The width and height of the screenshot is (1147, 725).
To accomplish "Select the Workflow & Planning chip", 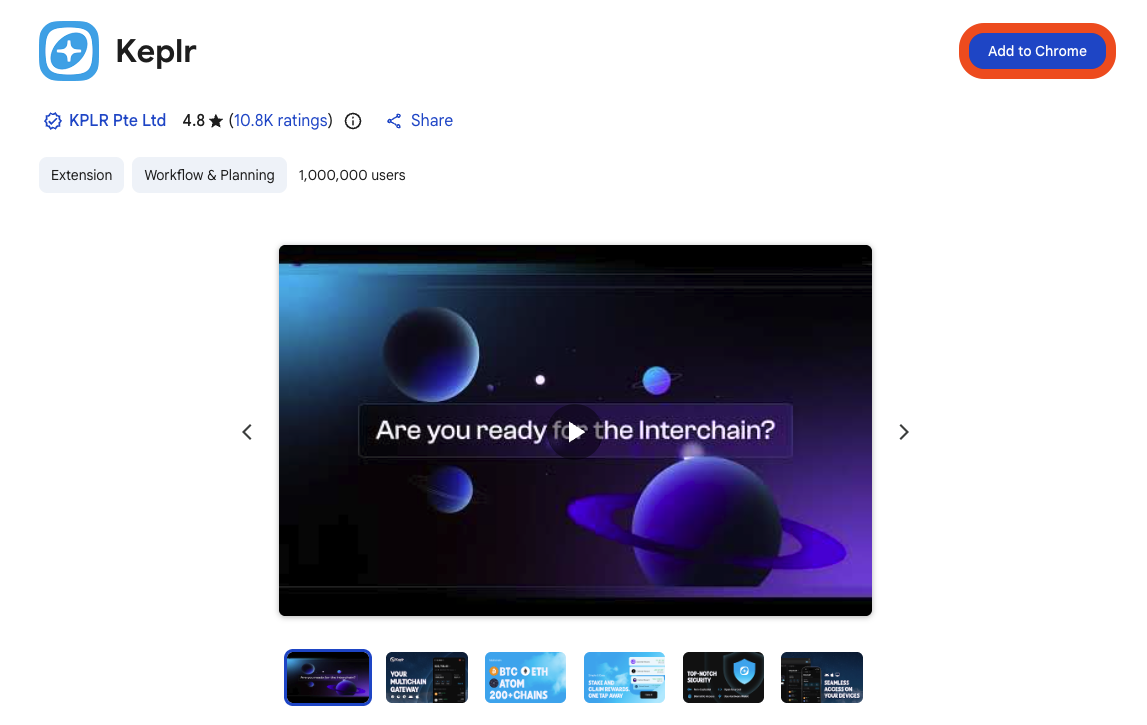I will click(x=209, y=175).
